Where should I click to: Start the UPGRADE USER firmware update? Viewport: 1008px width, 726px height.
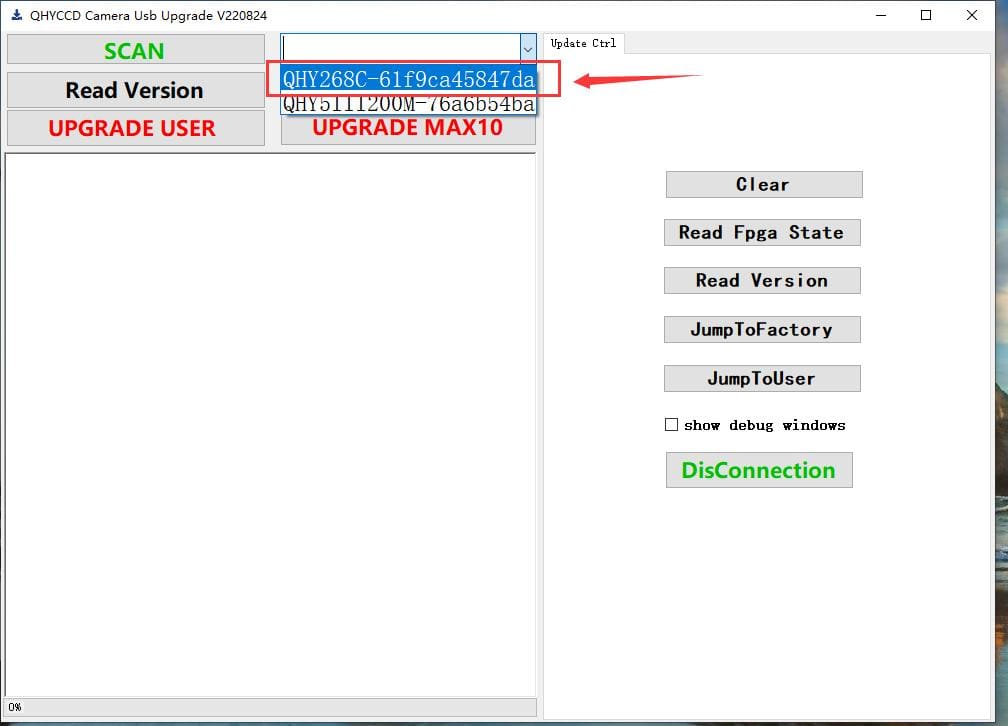136,128
